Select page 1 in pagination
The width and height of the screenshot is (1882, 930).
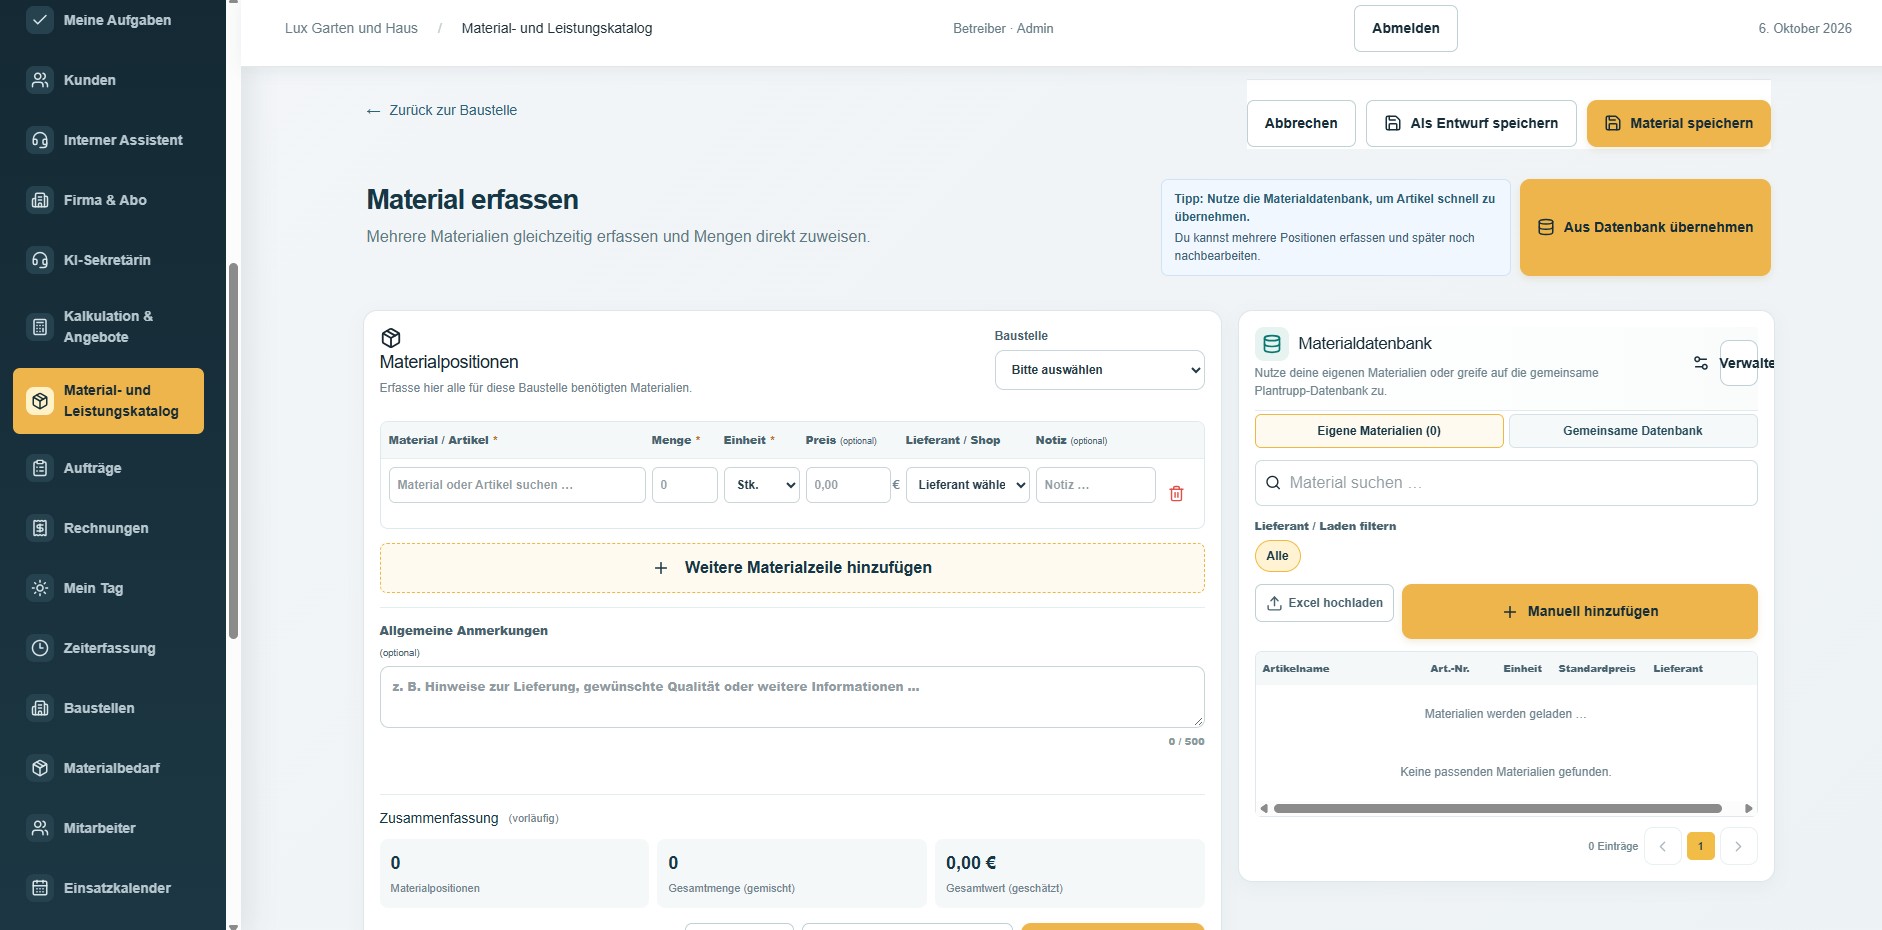(1700, 847)
